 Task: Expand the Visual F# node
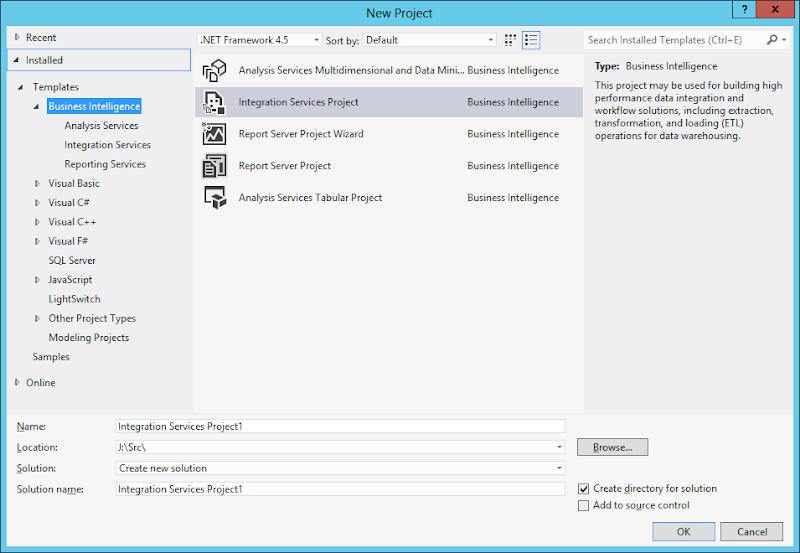pos(37,241)
